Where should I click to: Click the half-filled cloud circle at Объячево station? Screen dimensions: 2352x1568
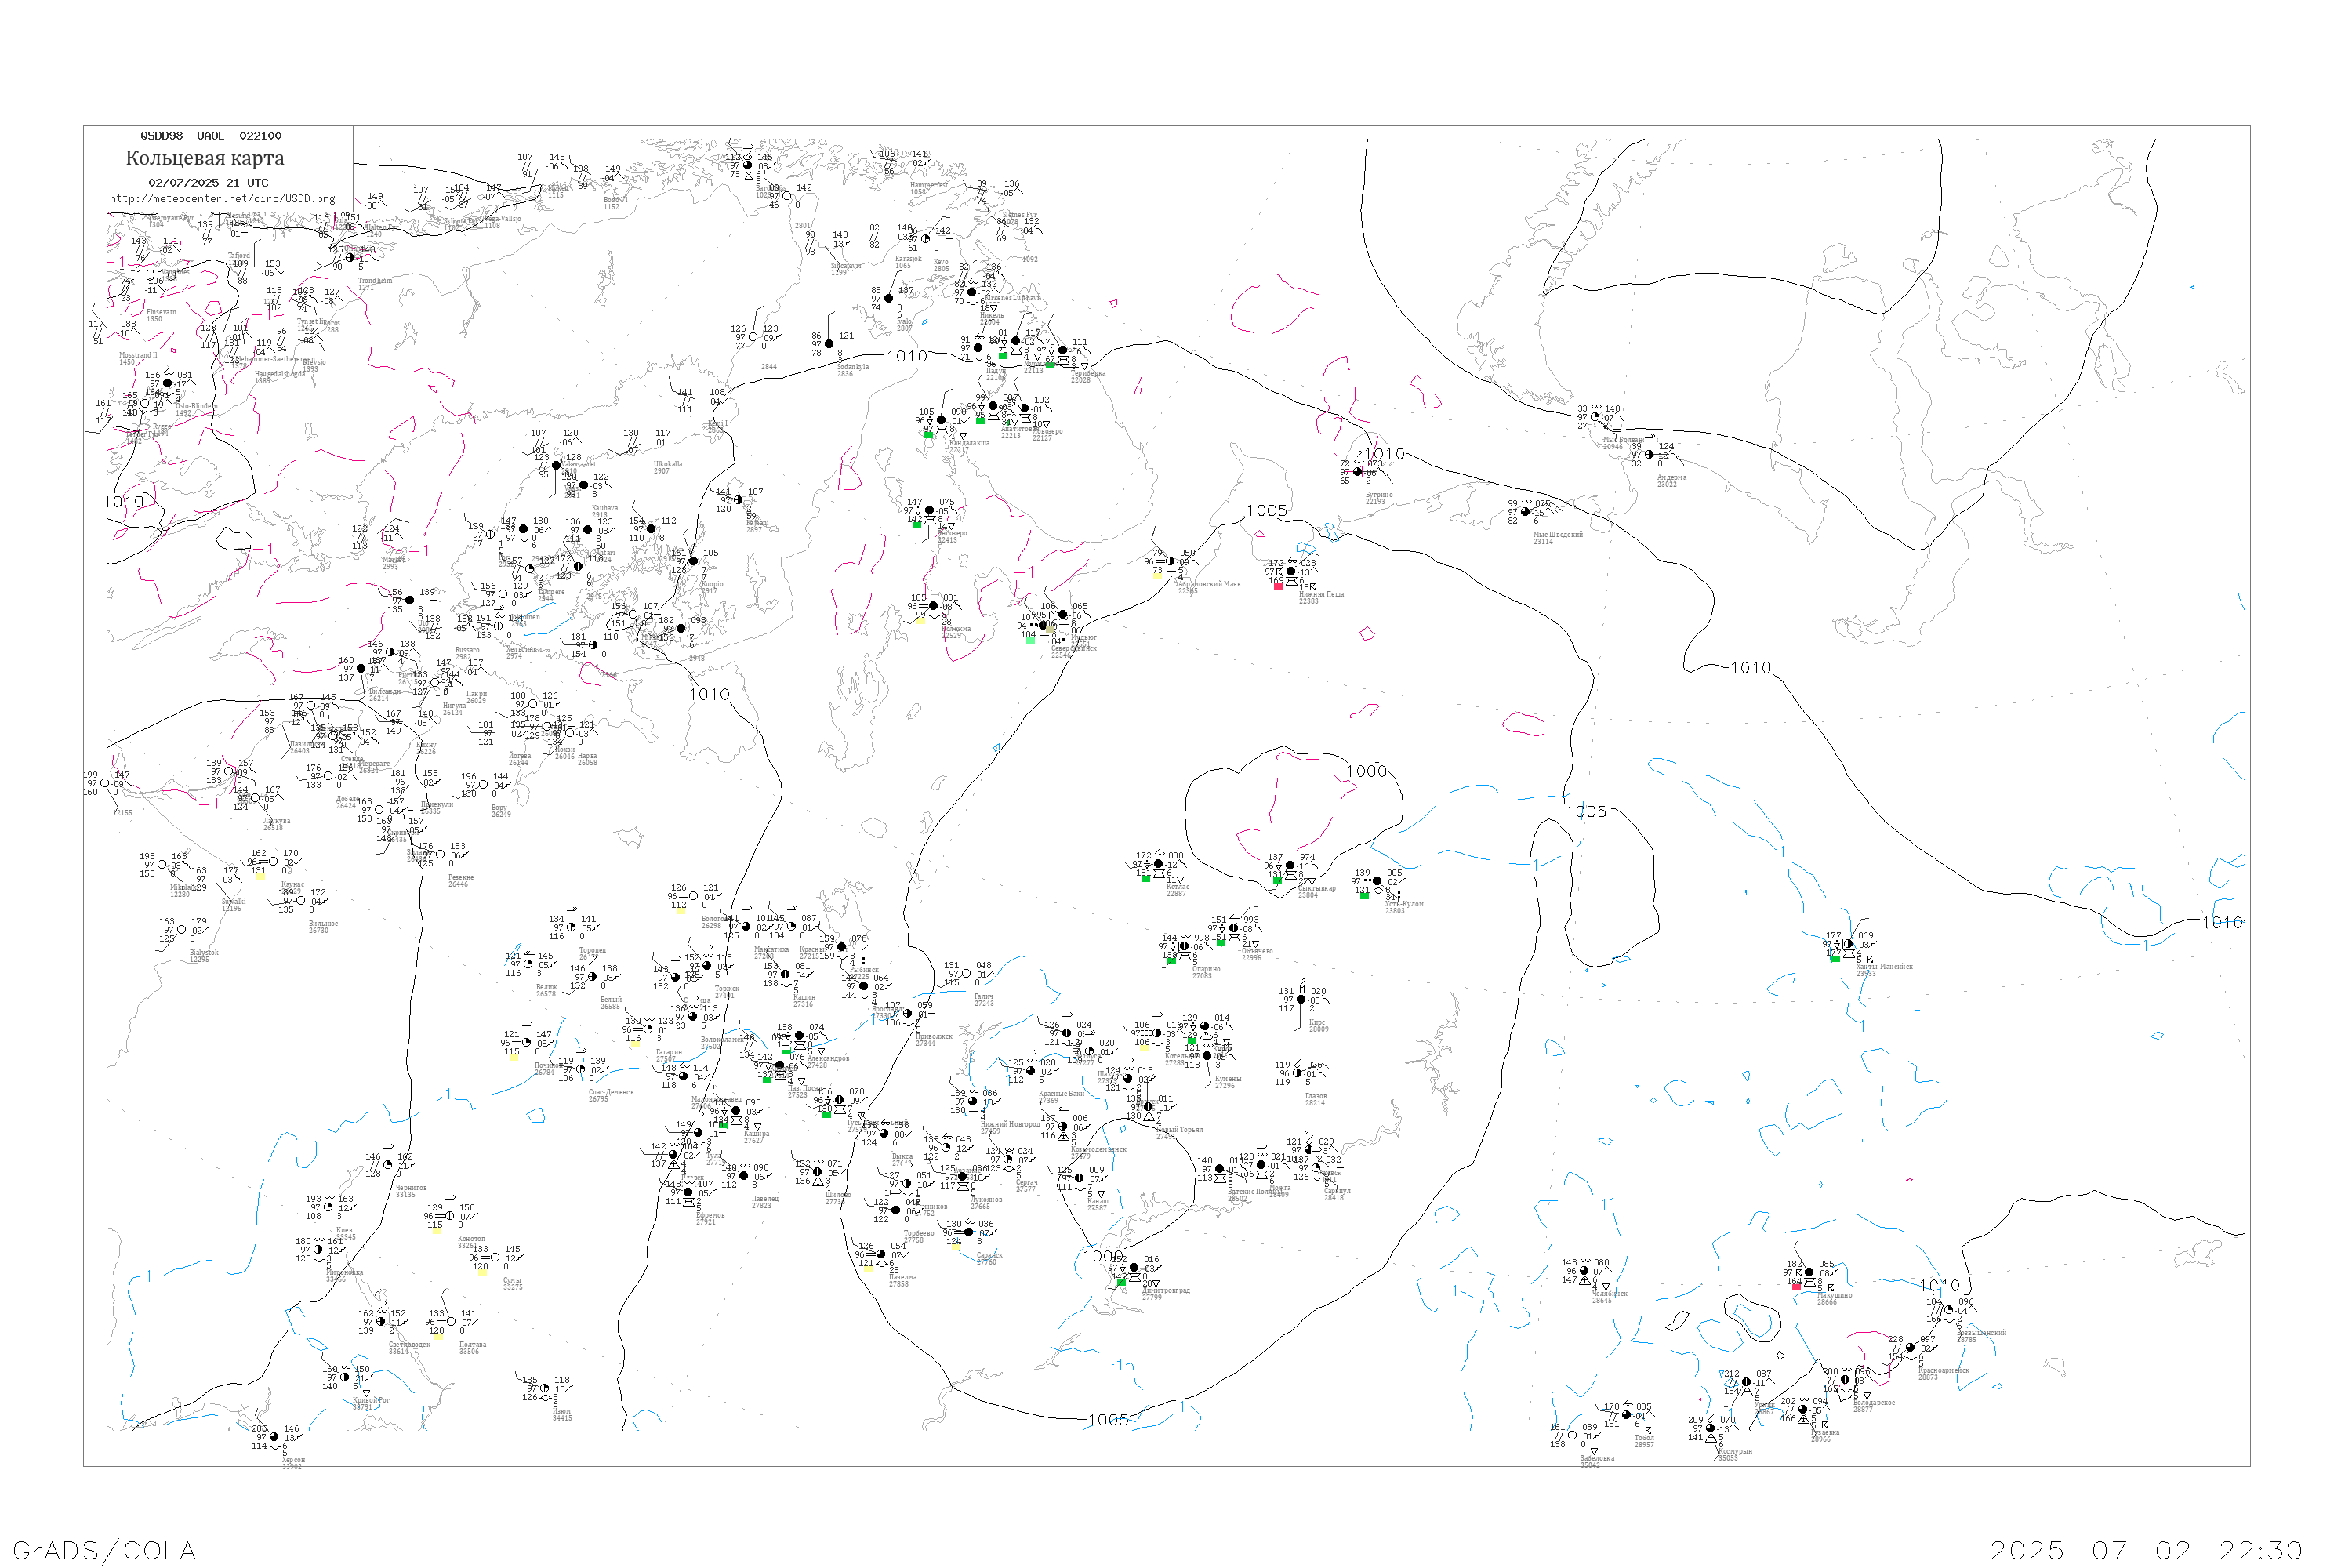click(1233, 928)
